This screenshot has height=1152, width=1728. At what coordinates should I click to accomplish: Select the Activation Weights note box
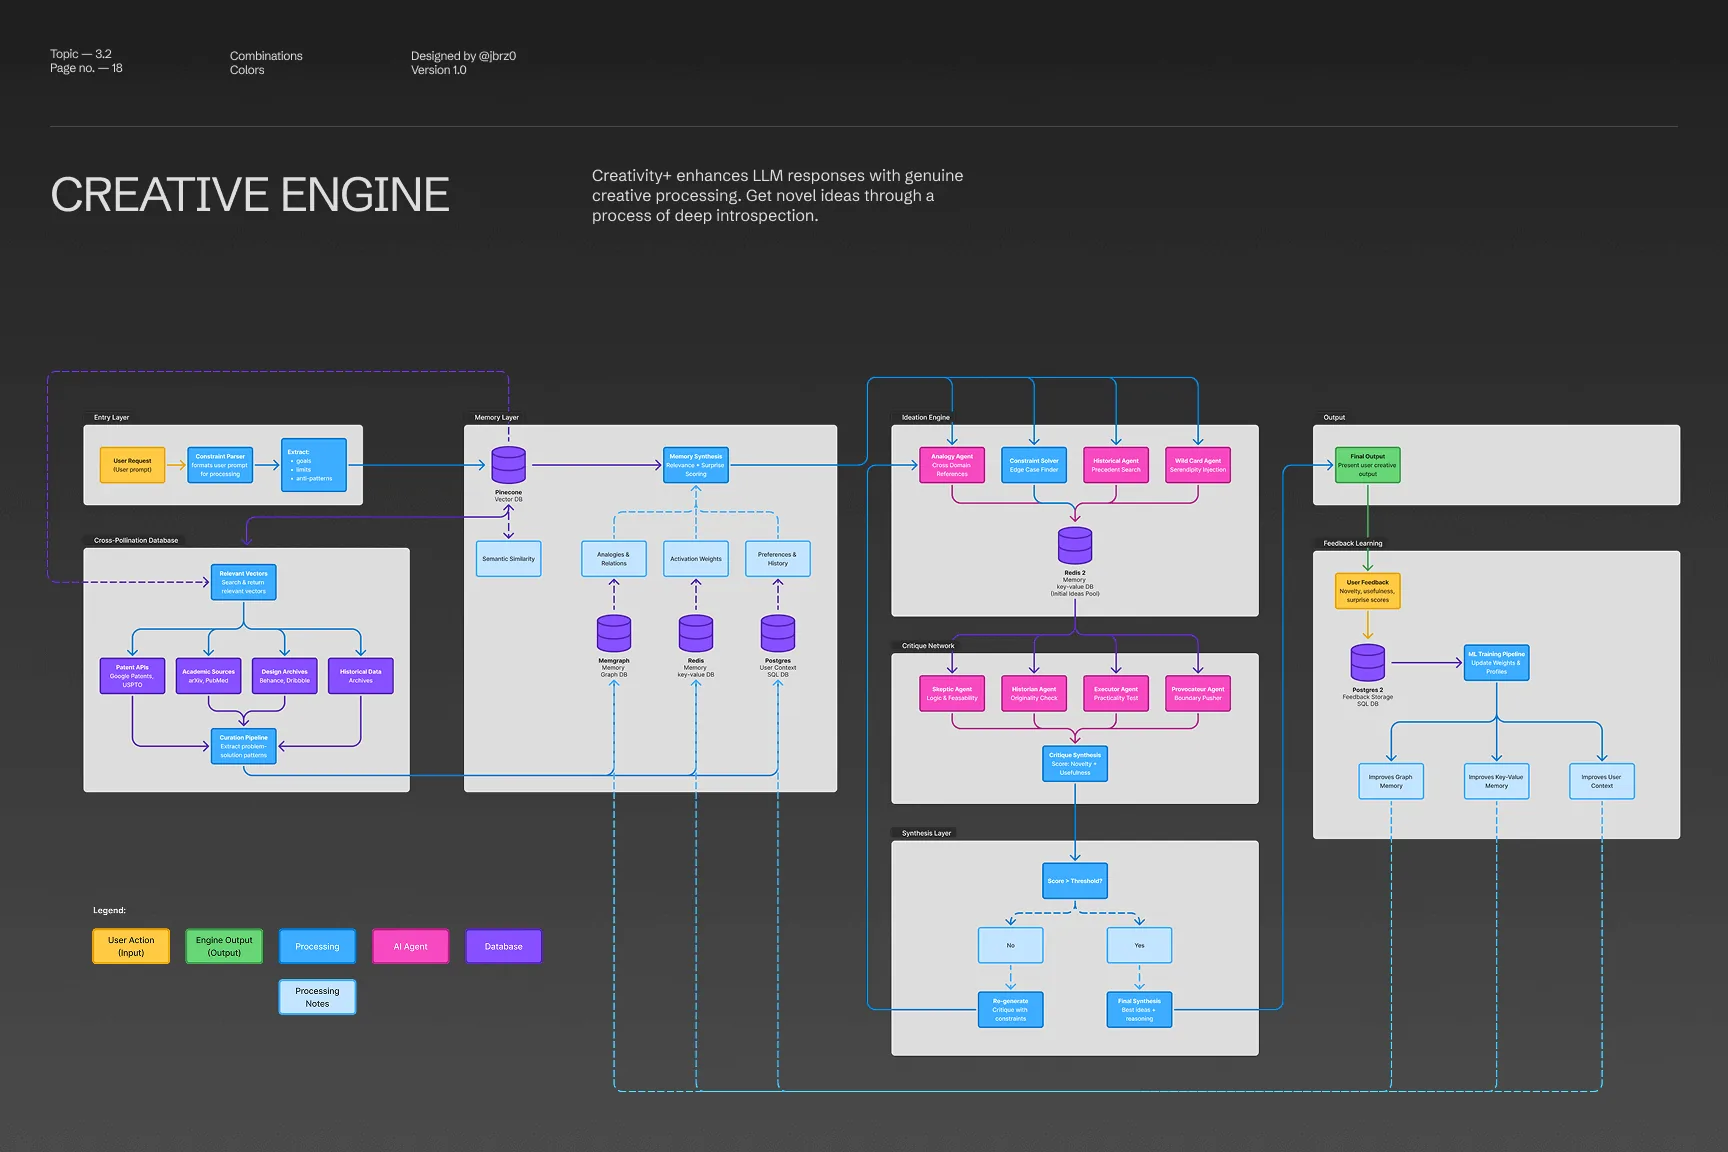[696, 559]
